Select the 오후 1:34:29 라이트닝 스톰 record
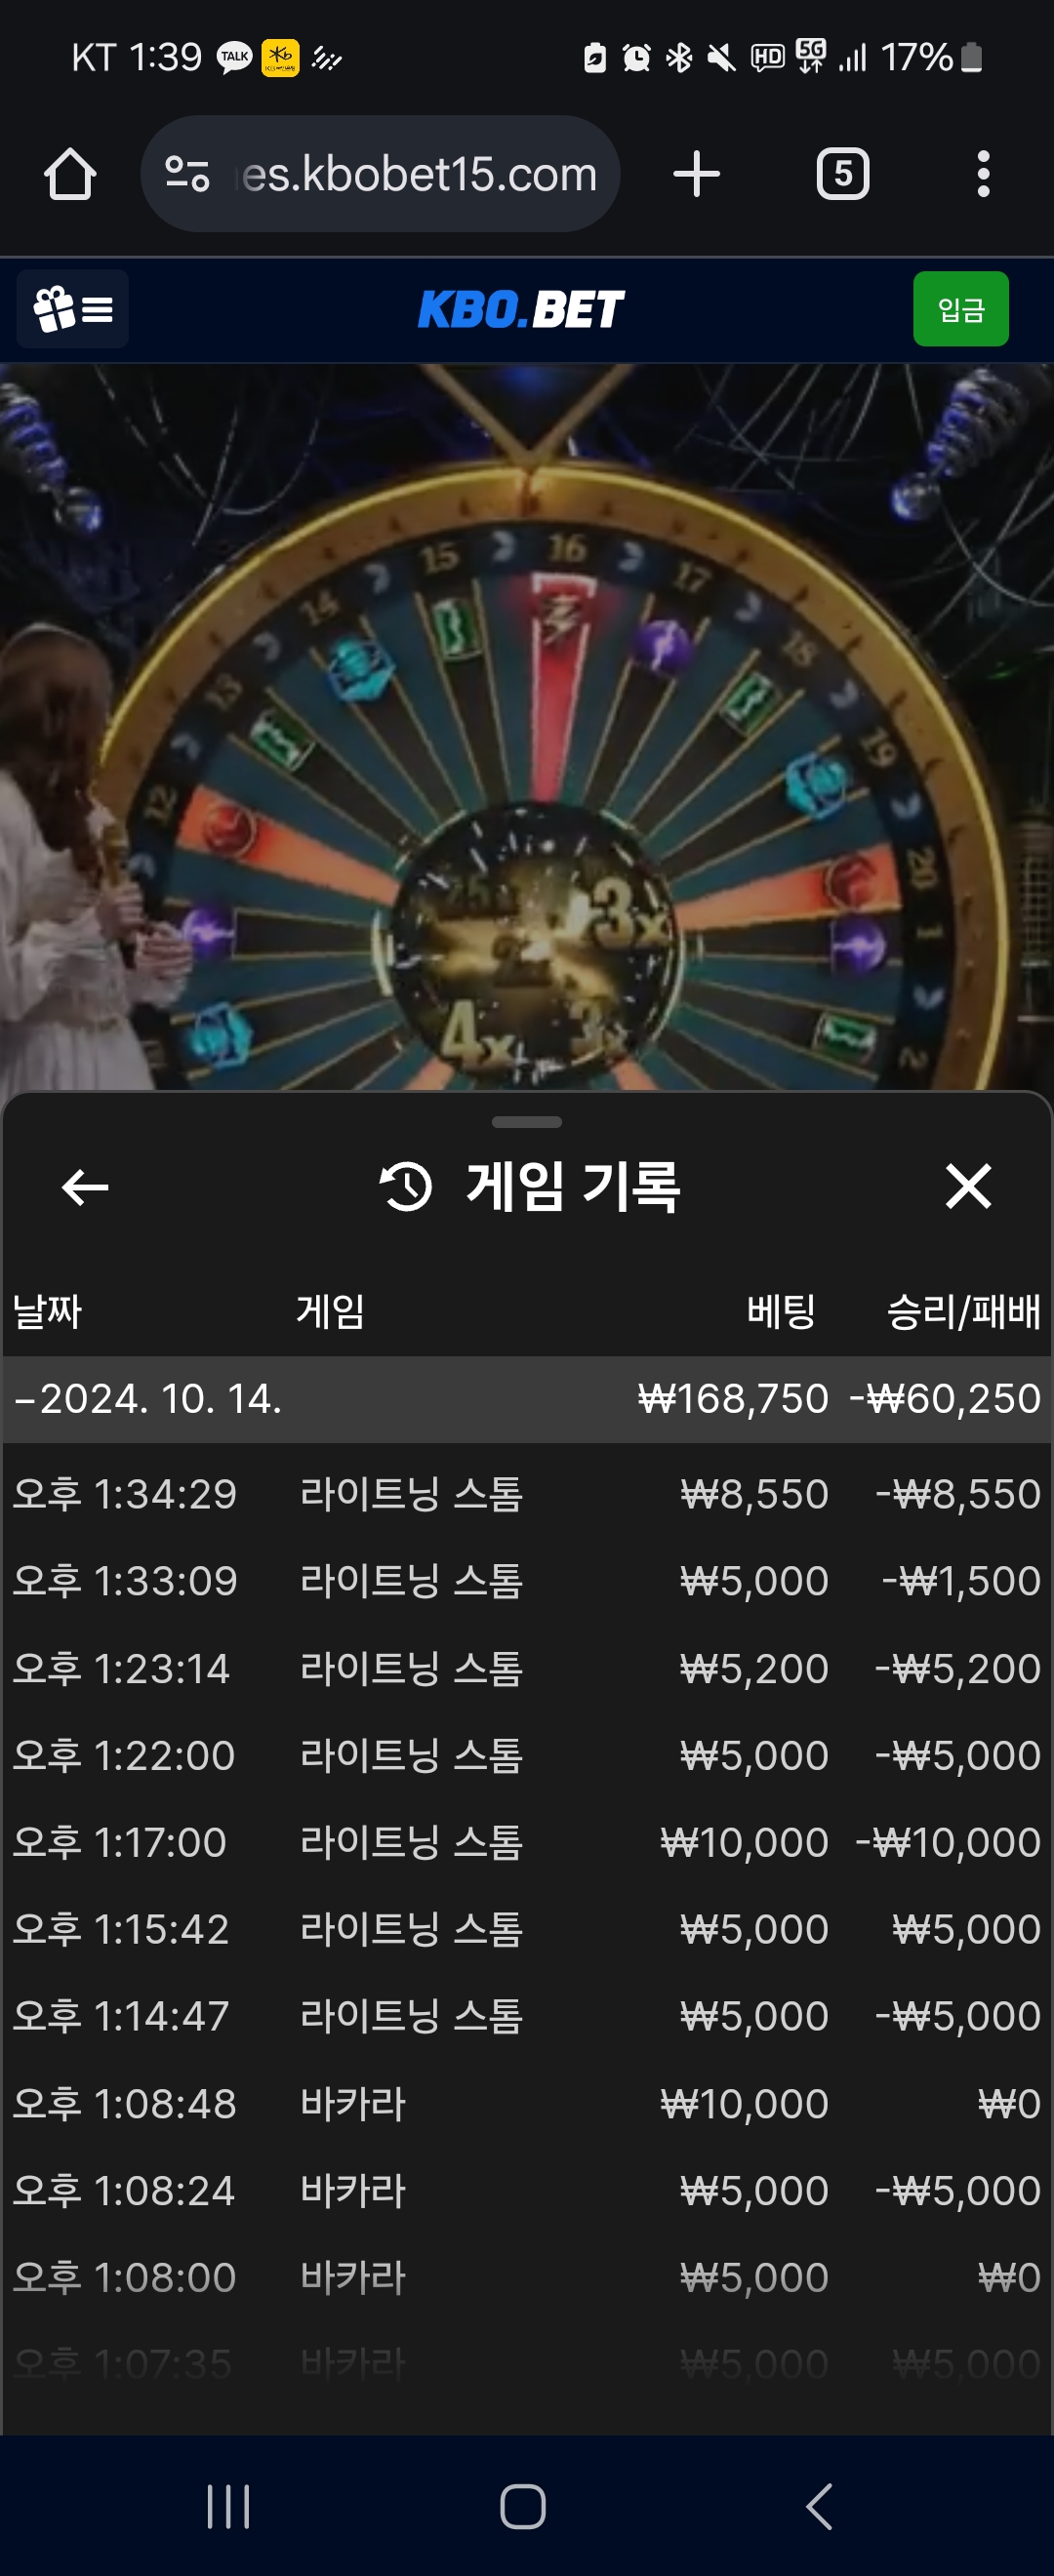Viewport: 1054px width, 2576px height. [x=527, y=1494]
